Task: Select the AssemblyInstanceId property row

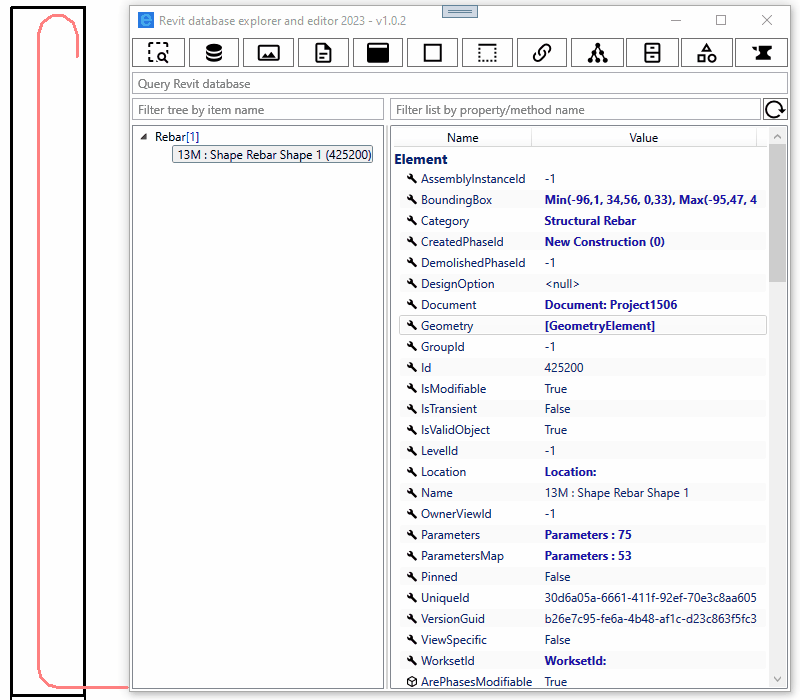Action: point(582,179)
